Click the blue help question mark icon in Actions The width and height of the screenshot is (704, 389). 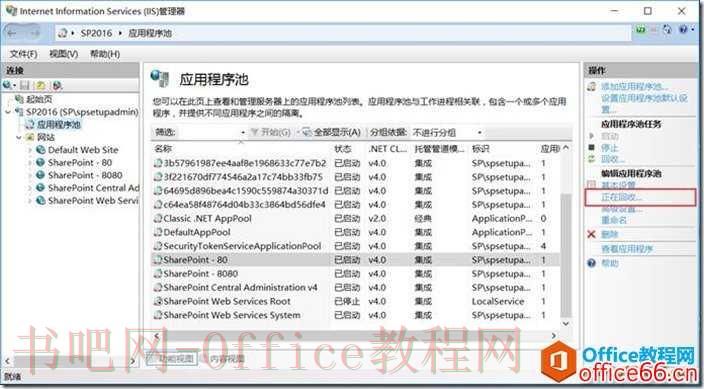592,263
